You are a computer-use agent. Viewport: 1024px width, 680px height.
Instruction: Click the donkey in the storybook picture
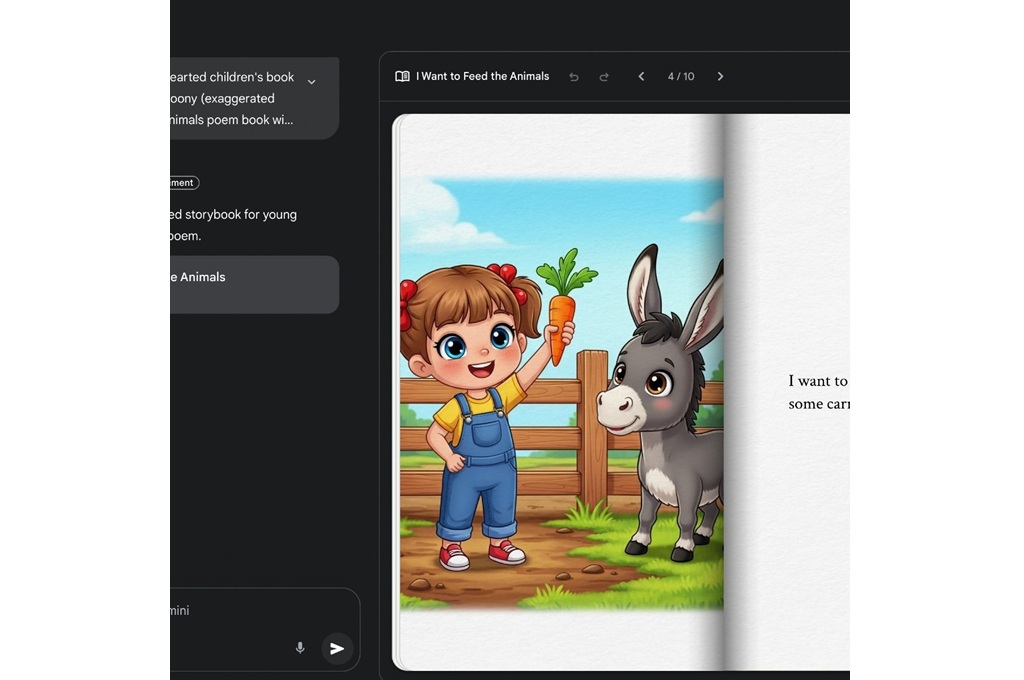(x=661, y=405)
